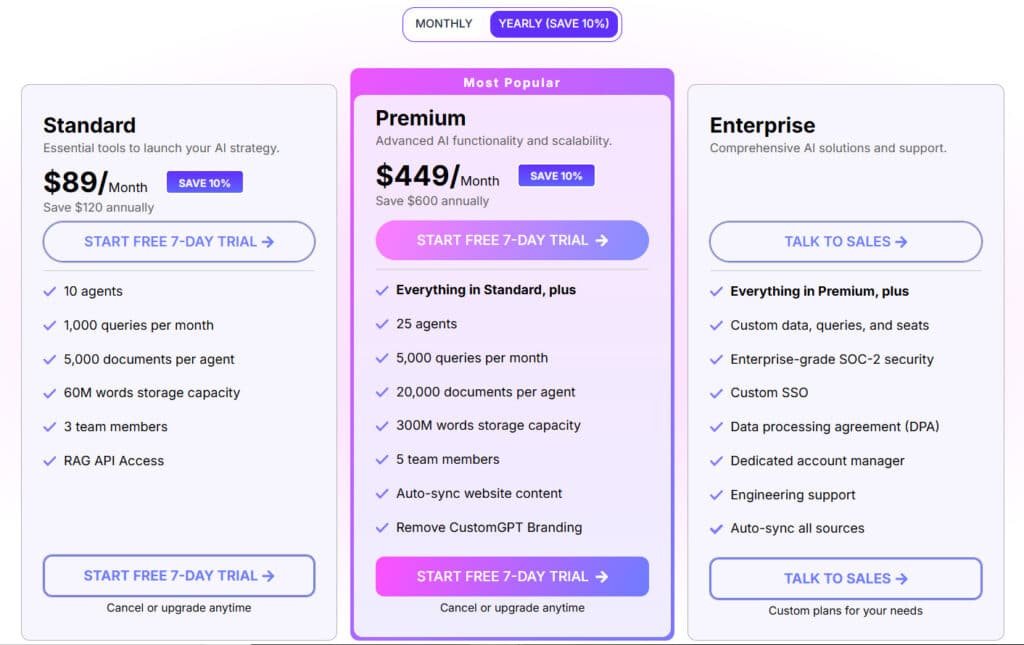Viewport: 1024px width, 645px height.
Task: Click the arrow icon in Premium's trial button
Action: (x=601, y=240)
